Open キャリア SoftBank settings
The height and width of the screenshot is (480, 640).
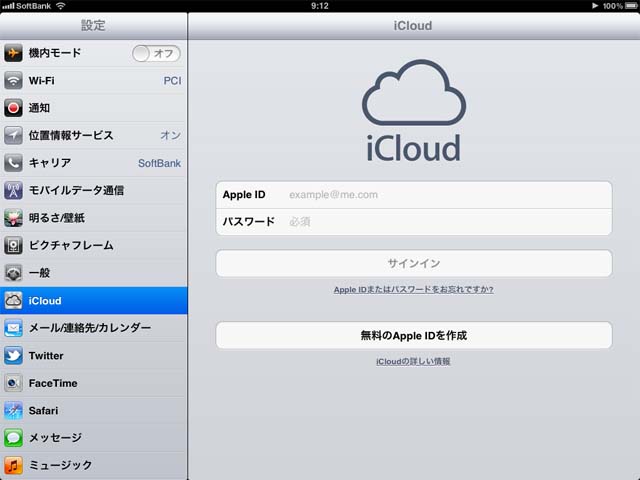(x=93, y=163)
